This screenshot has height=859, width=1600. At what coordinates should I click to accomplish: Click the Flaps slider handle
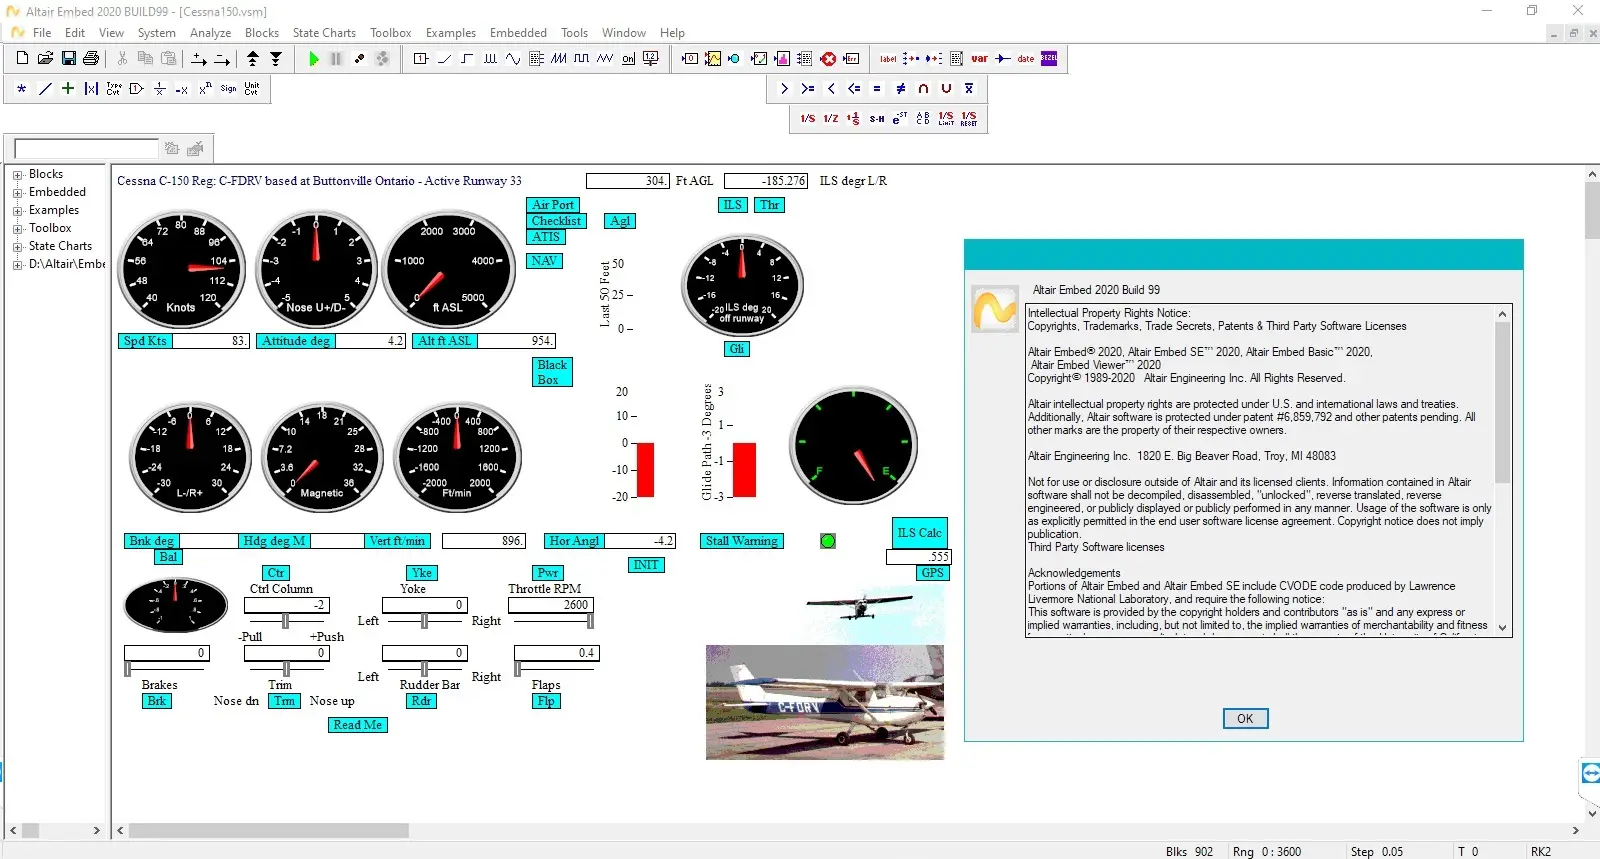(x=518, y=669)
